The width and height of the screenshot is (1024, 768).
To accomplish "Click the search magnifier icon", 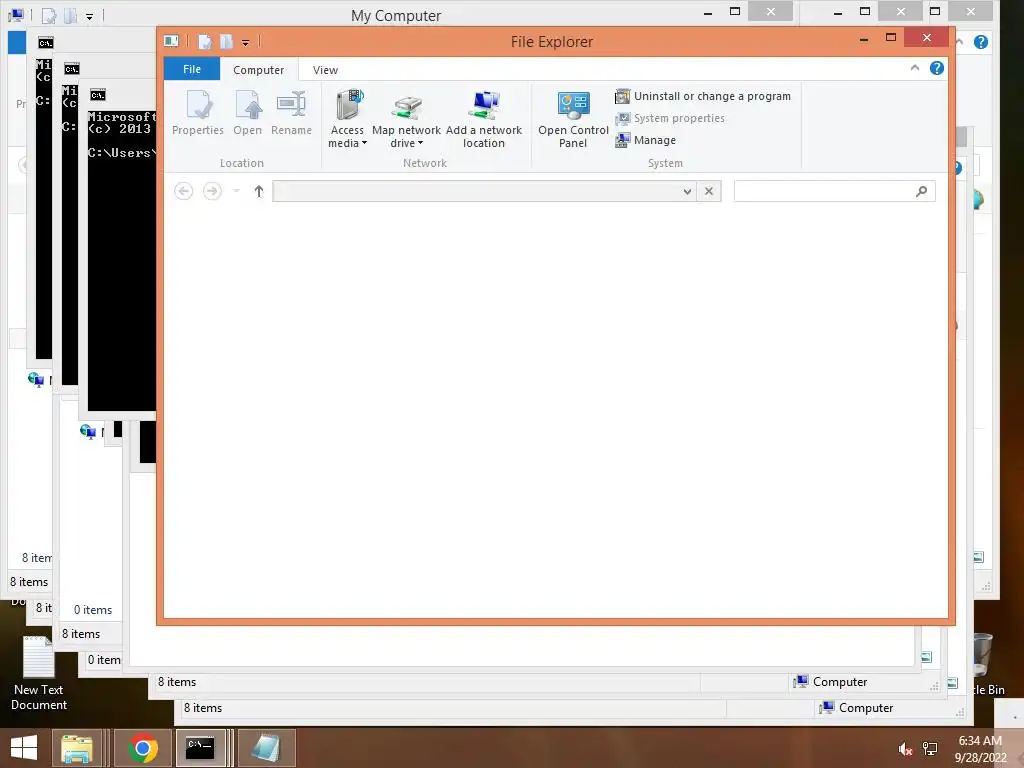I will click(x=921, y=191).
